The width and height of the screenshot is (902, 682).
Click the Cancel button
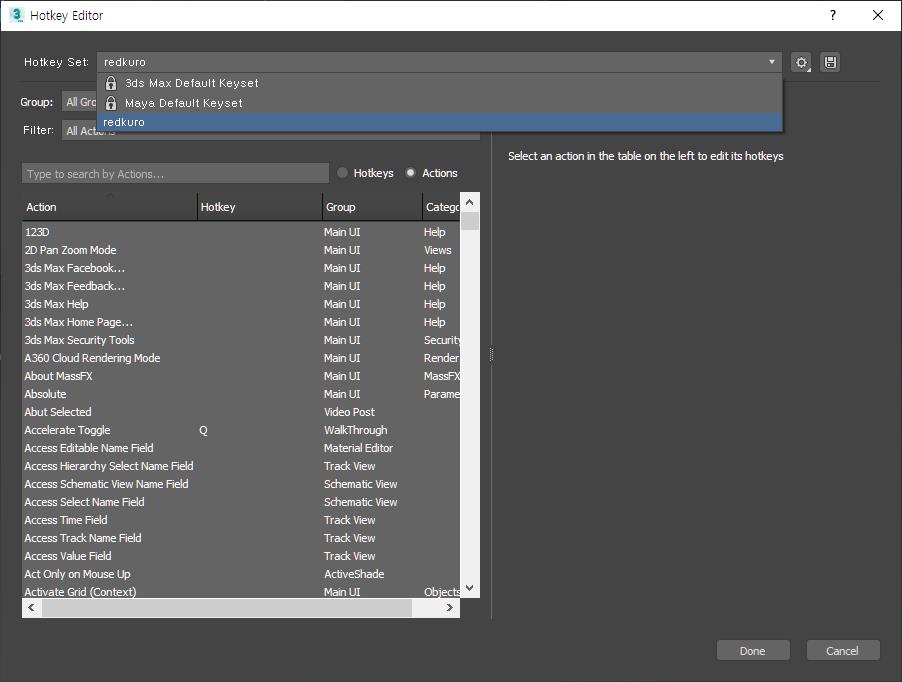point(843,650)
